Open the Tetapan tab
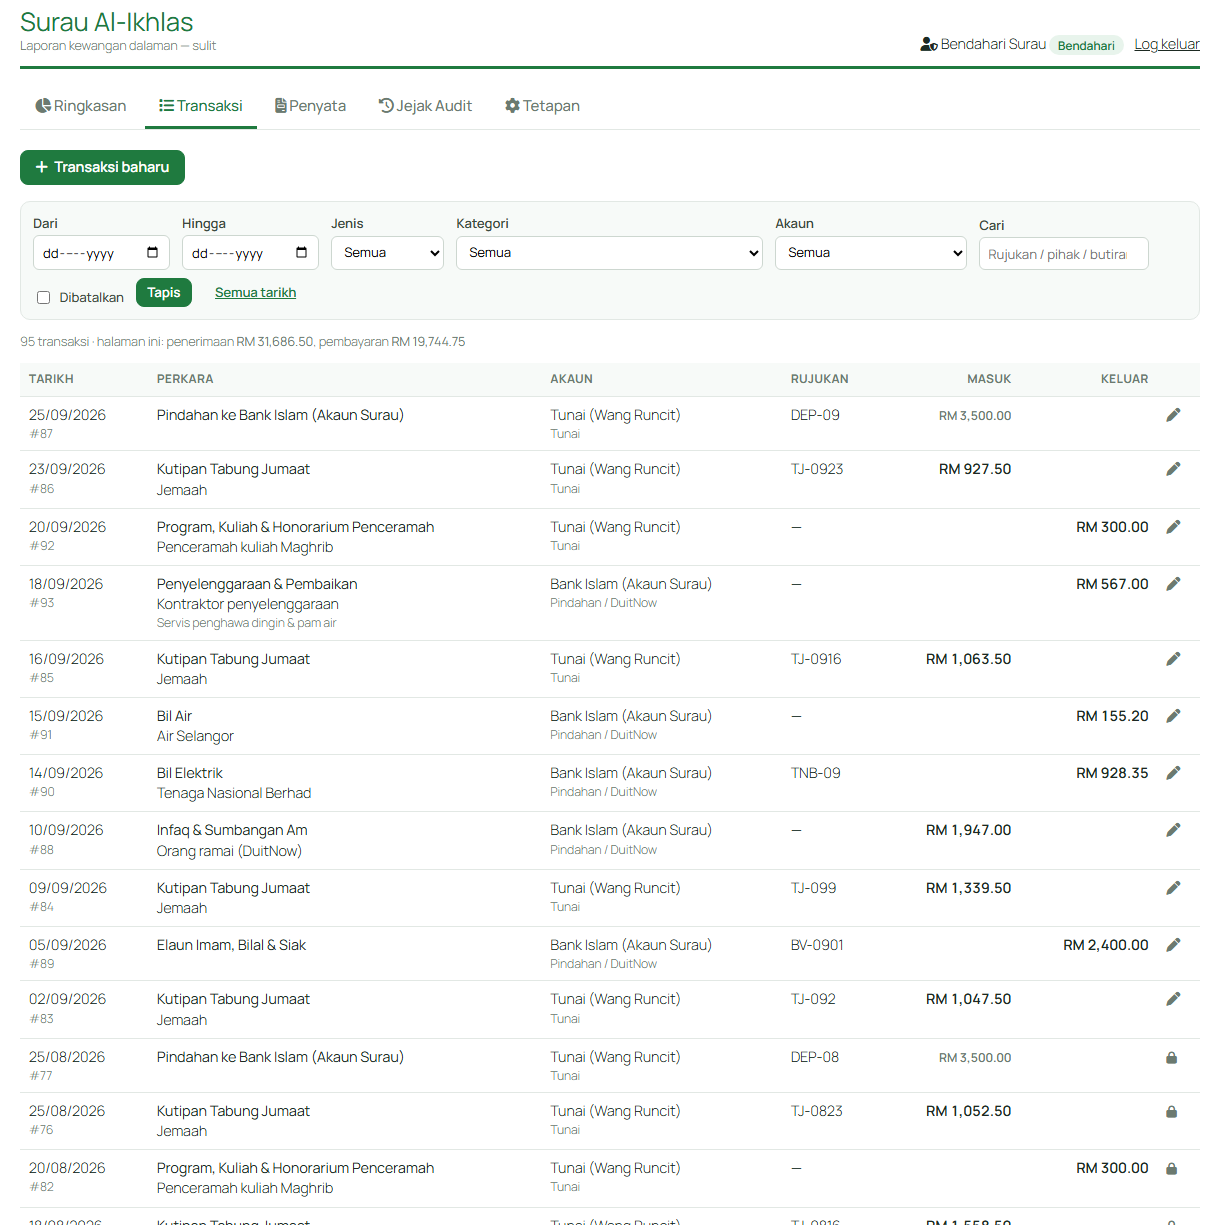Image resolution: width=1220 pixels, height=1225 pixels. pos(542,106)
